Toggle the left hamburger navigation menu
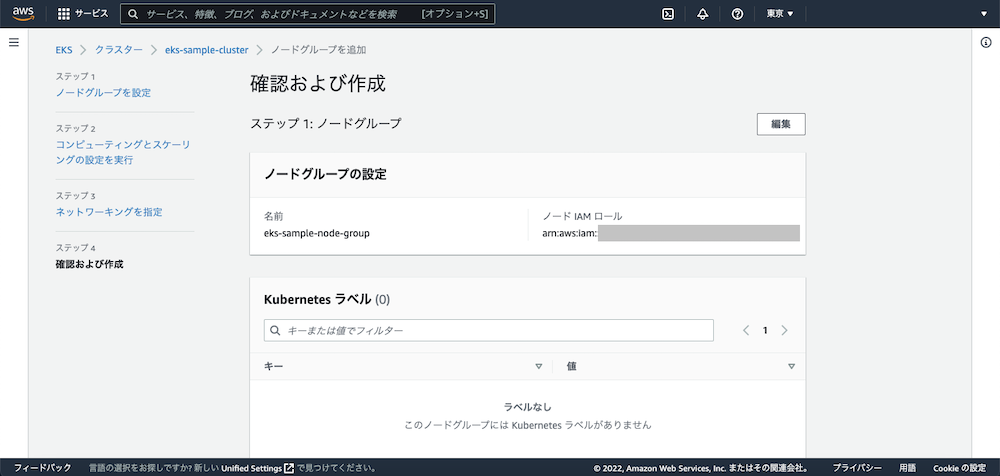The height and width of the screenshot is (476, 1000). [x=14, y=42]
